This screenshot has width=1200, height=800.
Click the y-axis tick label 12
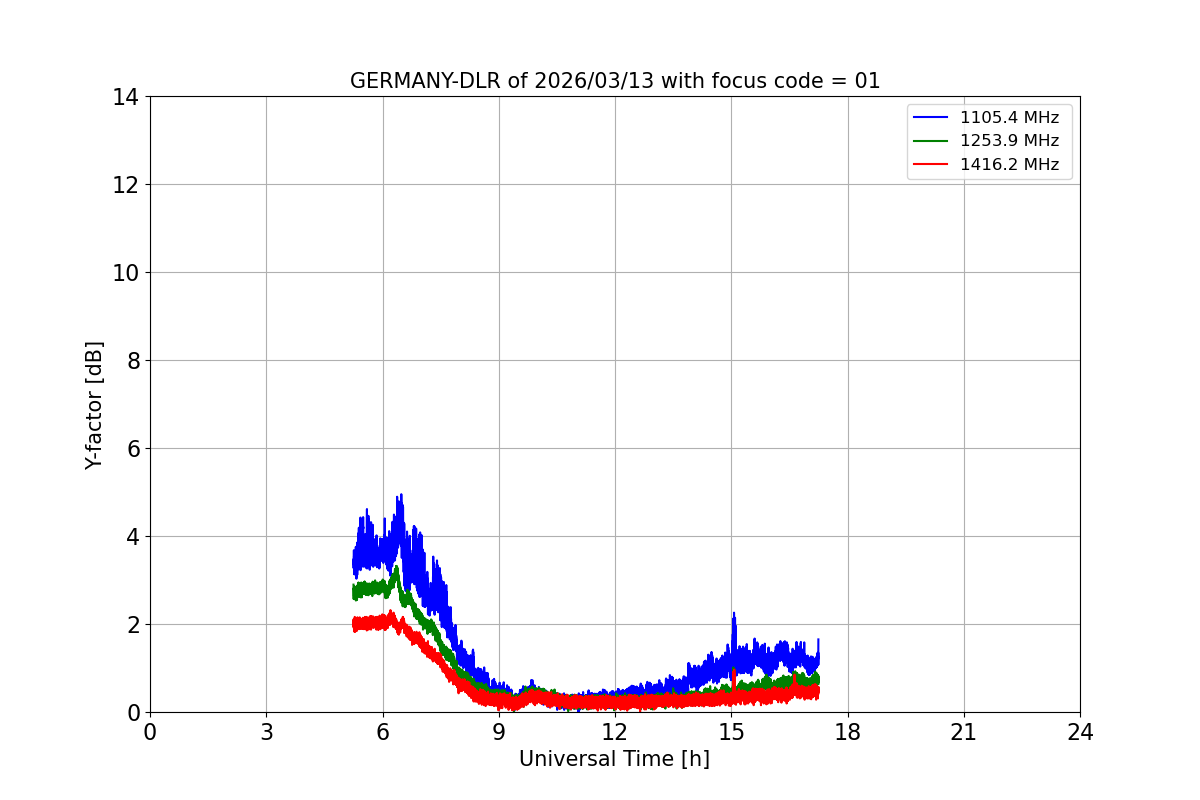point(125,185)
